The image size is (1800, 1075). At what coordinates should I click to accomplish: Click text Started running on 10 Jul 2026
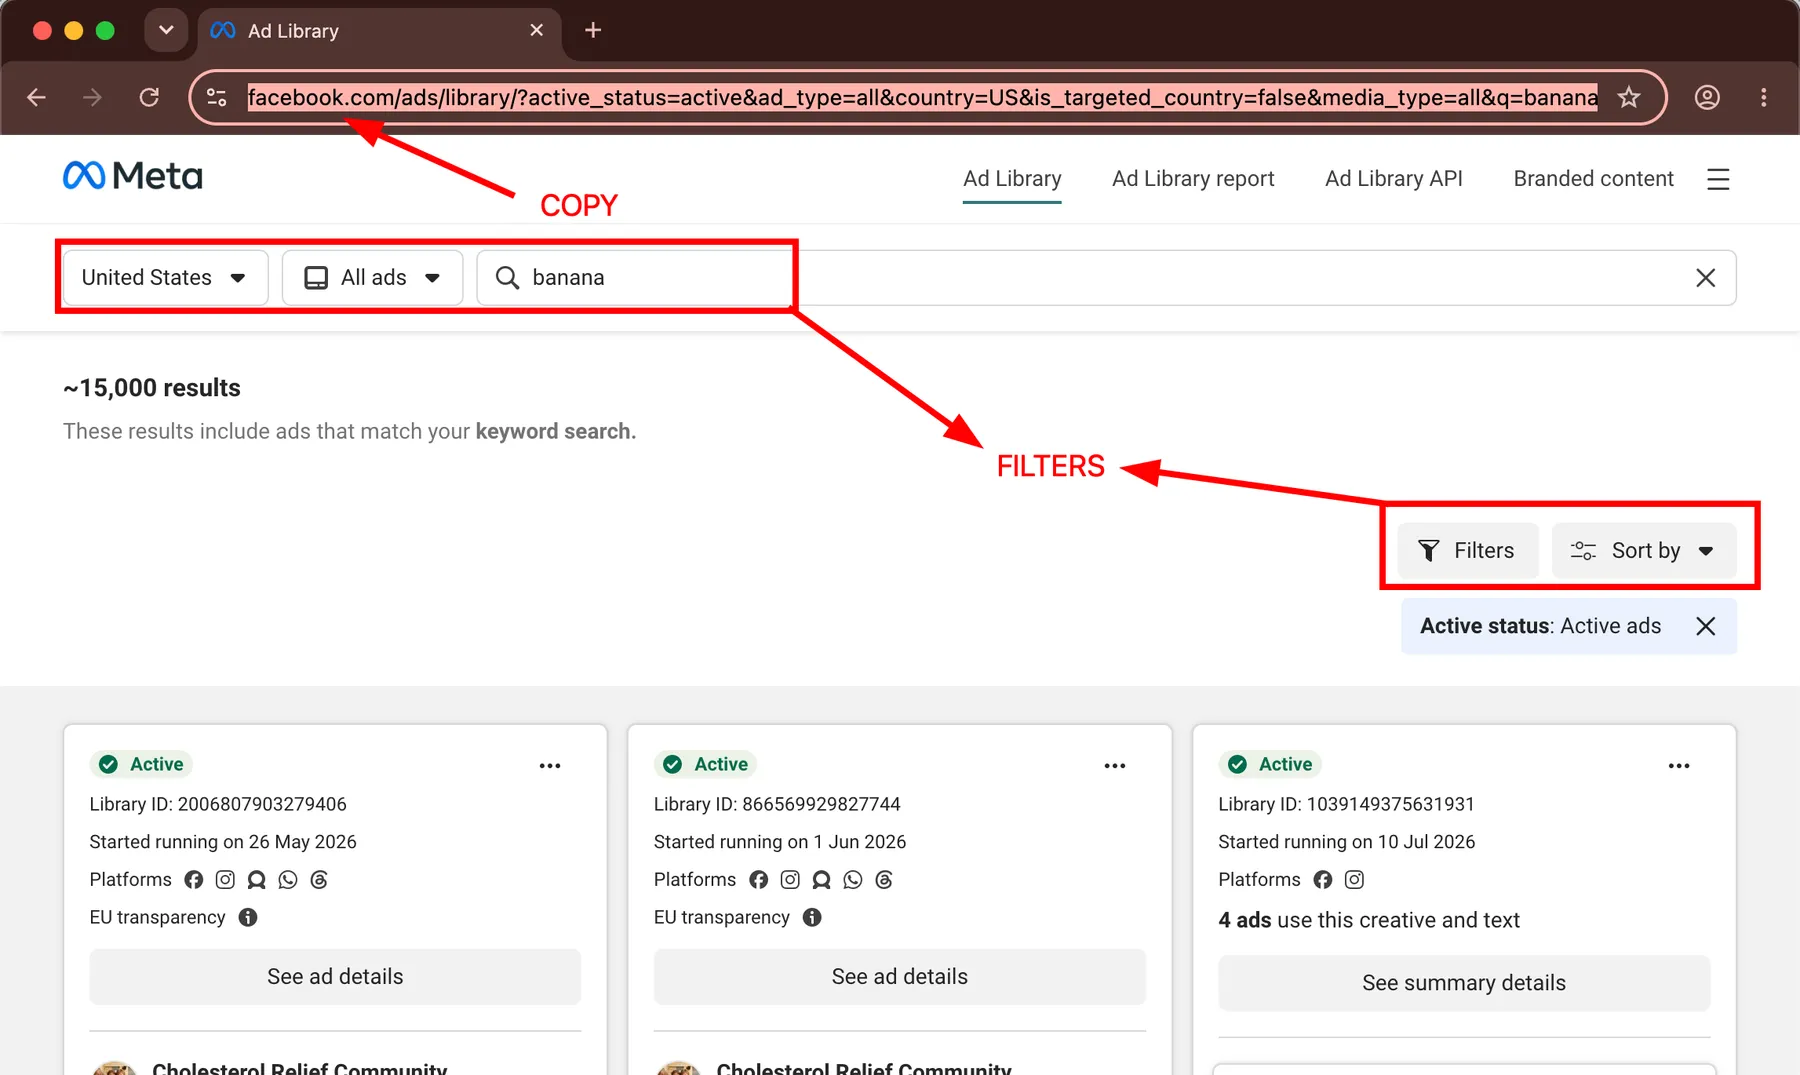pos(1347,842)
